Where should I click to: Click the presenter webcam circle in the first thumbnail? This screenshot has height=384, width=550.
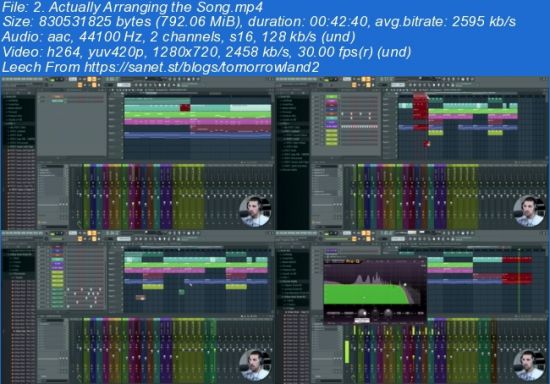coord(255,211)
